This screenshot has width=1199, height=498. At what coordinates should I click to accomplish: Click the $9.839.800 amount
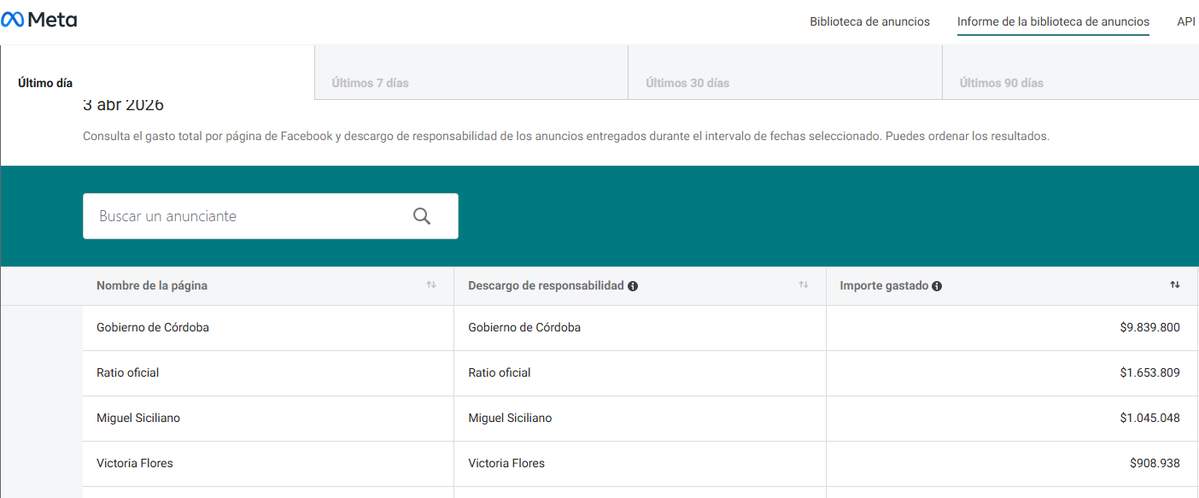(x=1149, y=327)
